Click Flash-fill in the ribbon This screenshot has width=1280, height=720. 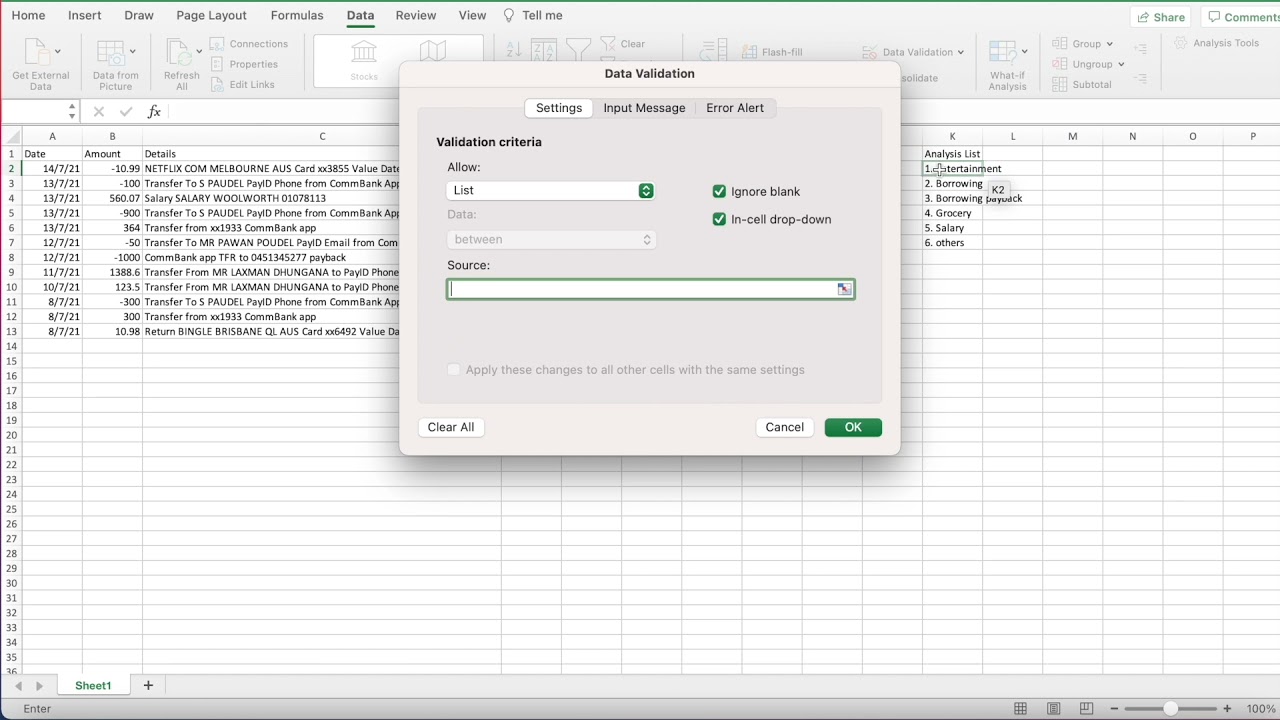772,52
